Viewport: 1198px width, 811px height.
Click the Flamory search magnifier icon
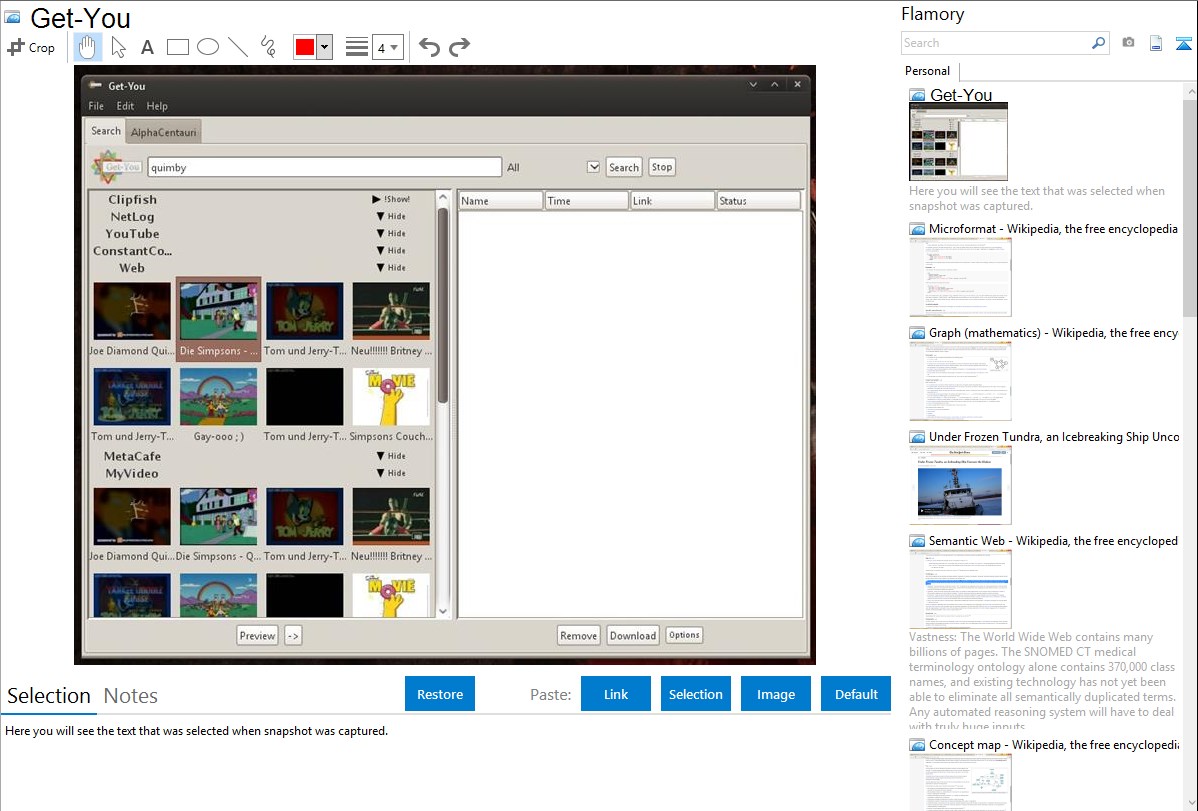(1098, 43)
